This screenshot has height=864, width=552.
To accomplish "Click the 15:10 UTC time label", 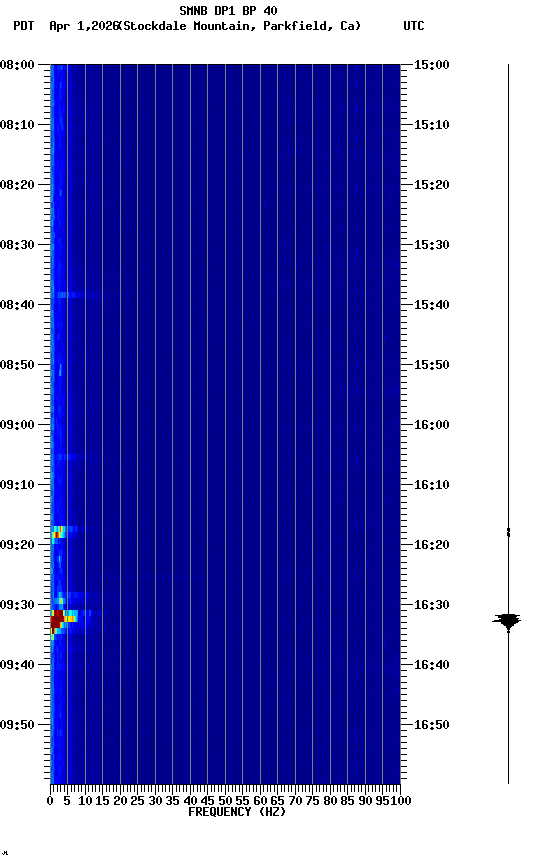I will (x=432, y=125).
